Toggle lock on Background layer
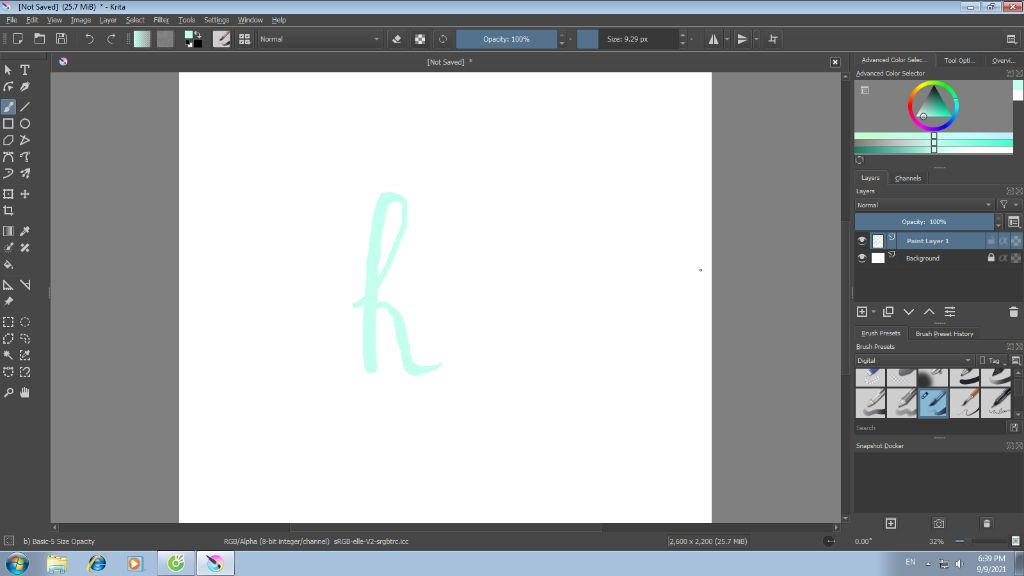The image size is (1024, 576). point(991,258)
